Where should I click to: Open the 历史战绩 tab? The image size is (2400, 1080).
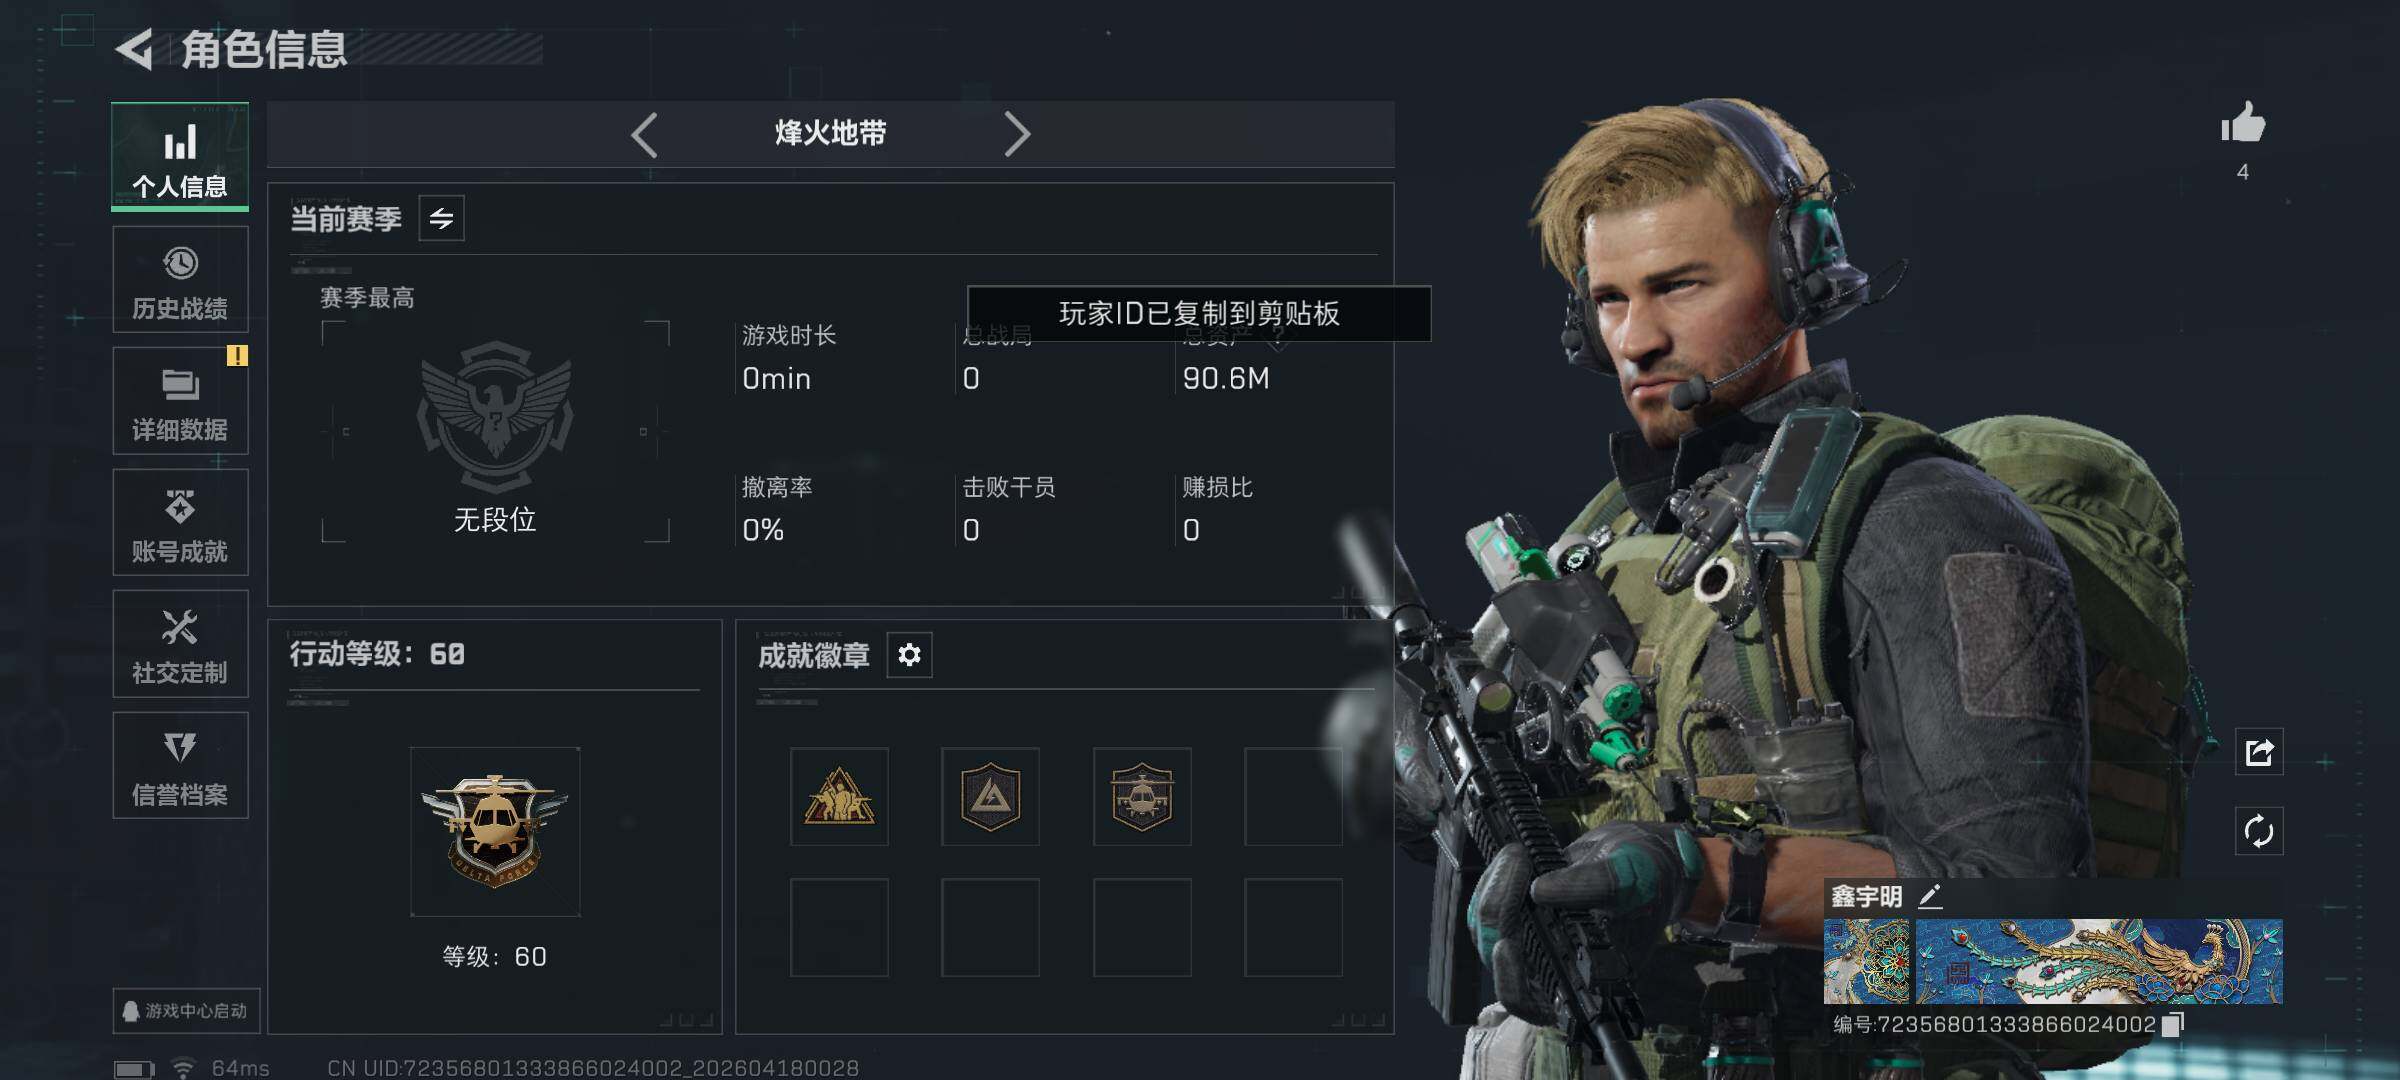[180, 280]
